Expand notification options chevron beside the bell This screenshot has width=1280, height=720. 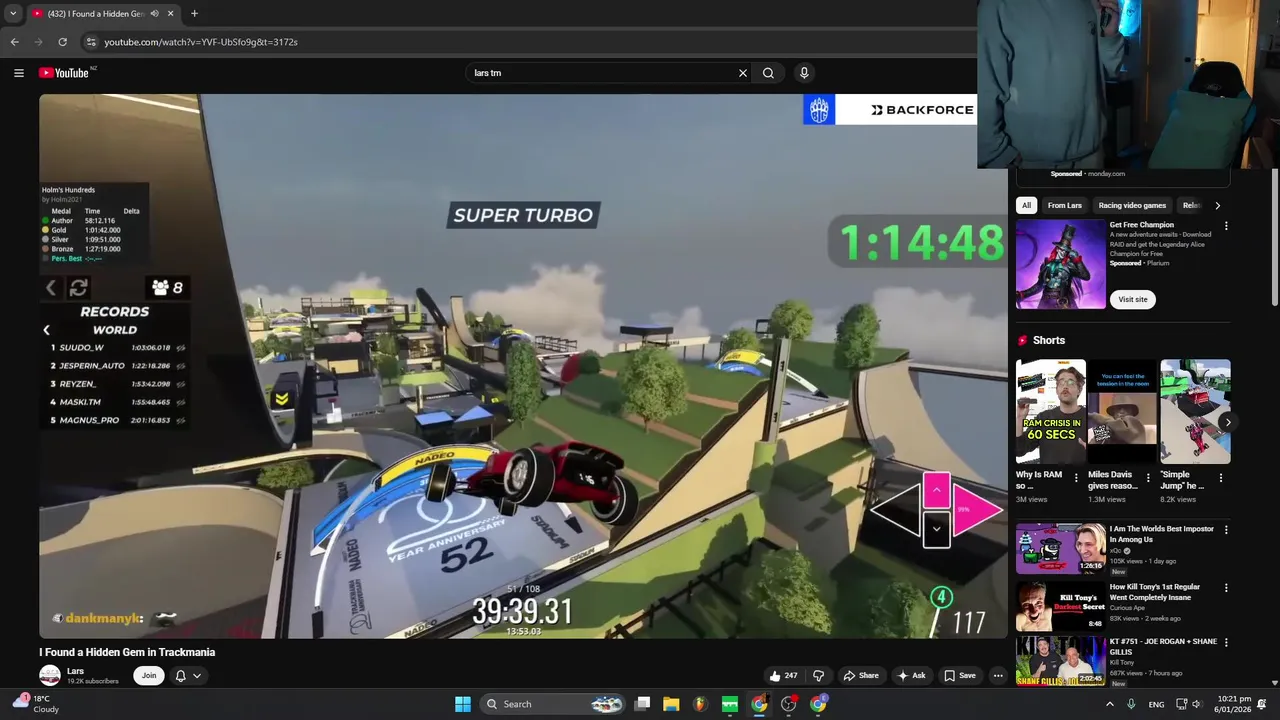point(197,676)
